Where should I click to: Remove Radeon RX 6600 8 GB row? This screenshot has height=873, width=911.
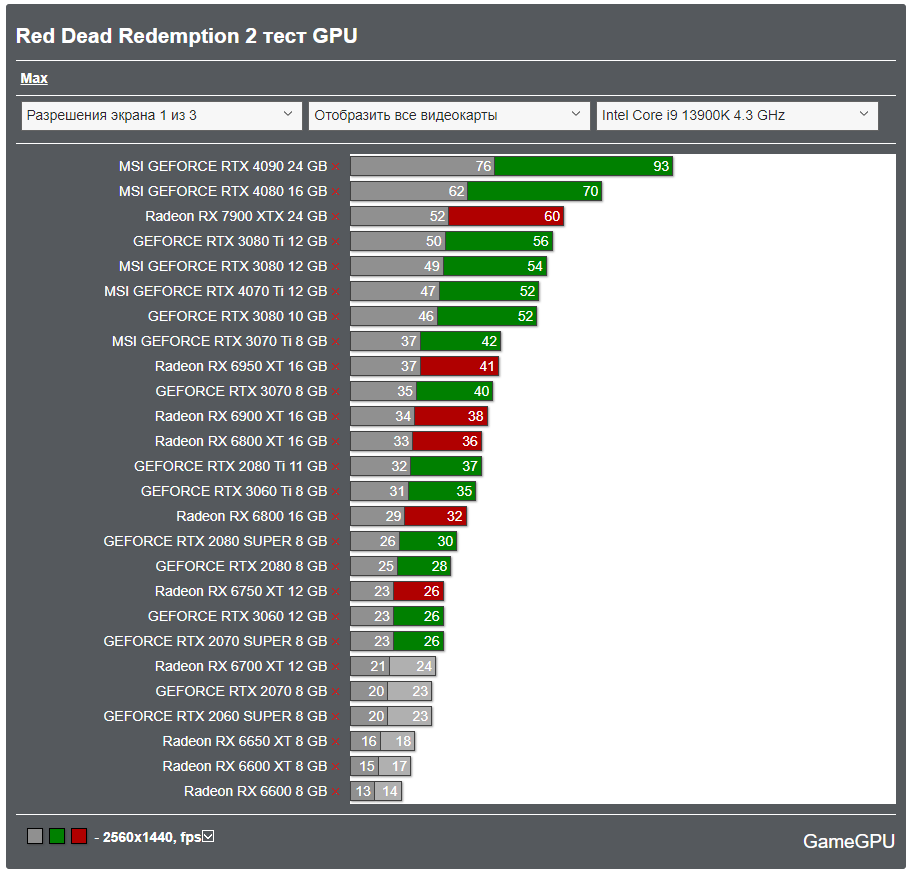click(336, 791)
